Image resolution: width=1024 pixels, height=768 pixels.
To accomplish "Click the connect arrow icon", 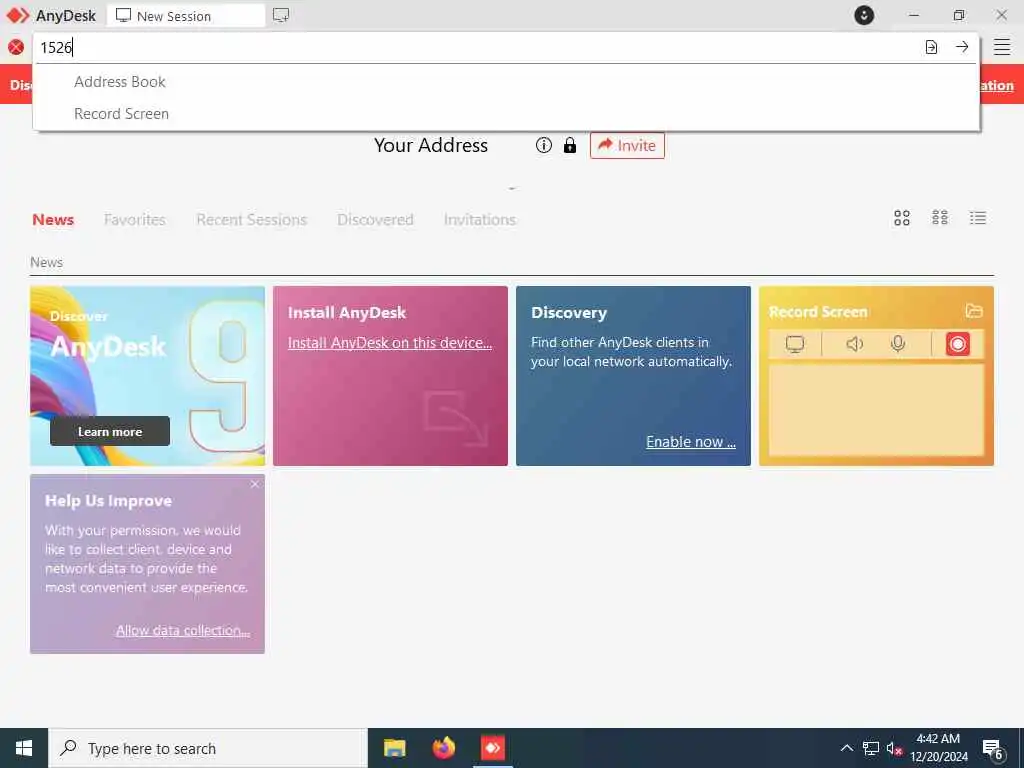I will click(x=962, y=47).
